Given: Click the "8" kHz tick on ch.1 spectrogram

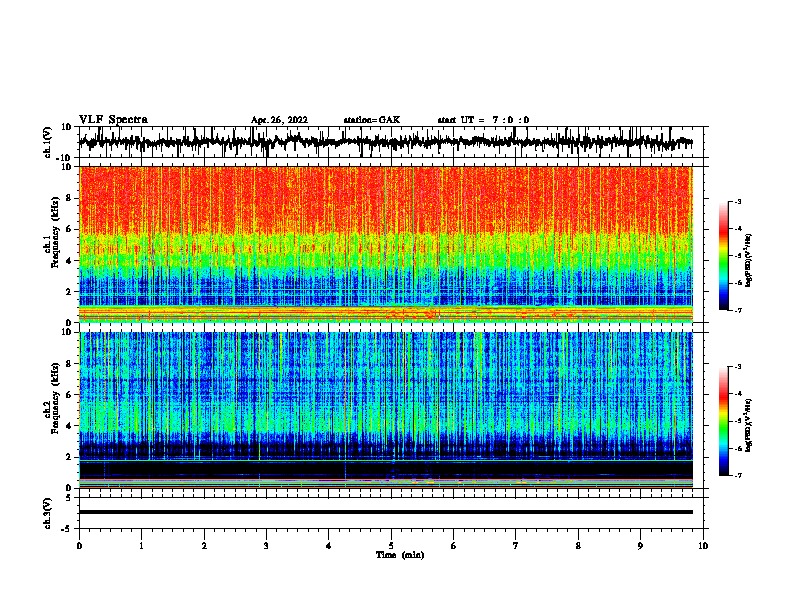Looking at the screenshot, I should 69,198.
